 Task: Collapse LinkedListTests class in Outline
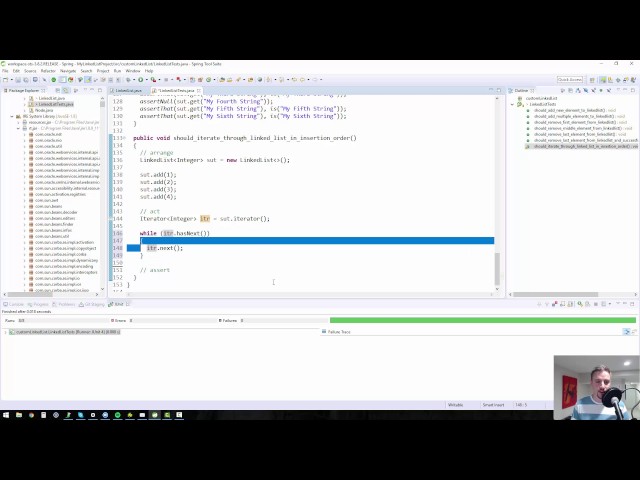pyautogui.click(x=513, y=104)
